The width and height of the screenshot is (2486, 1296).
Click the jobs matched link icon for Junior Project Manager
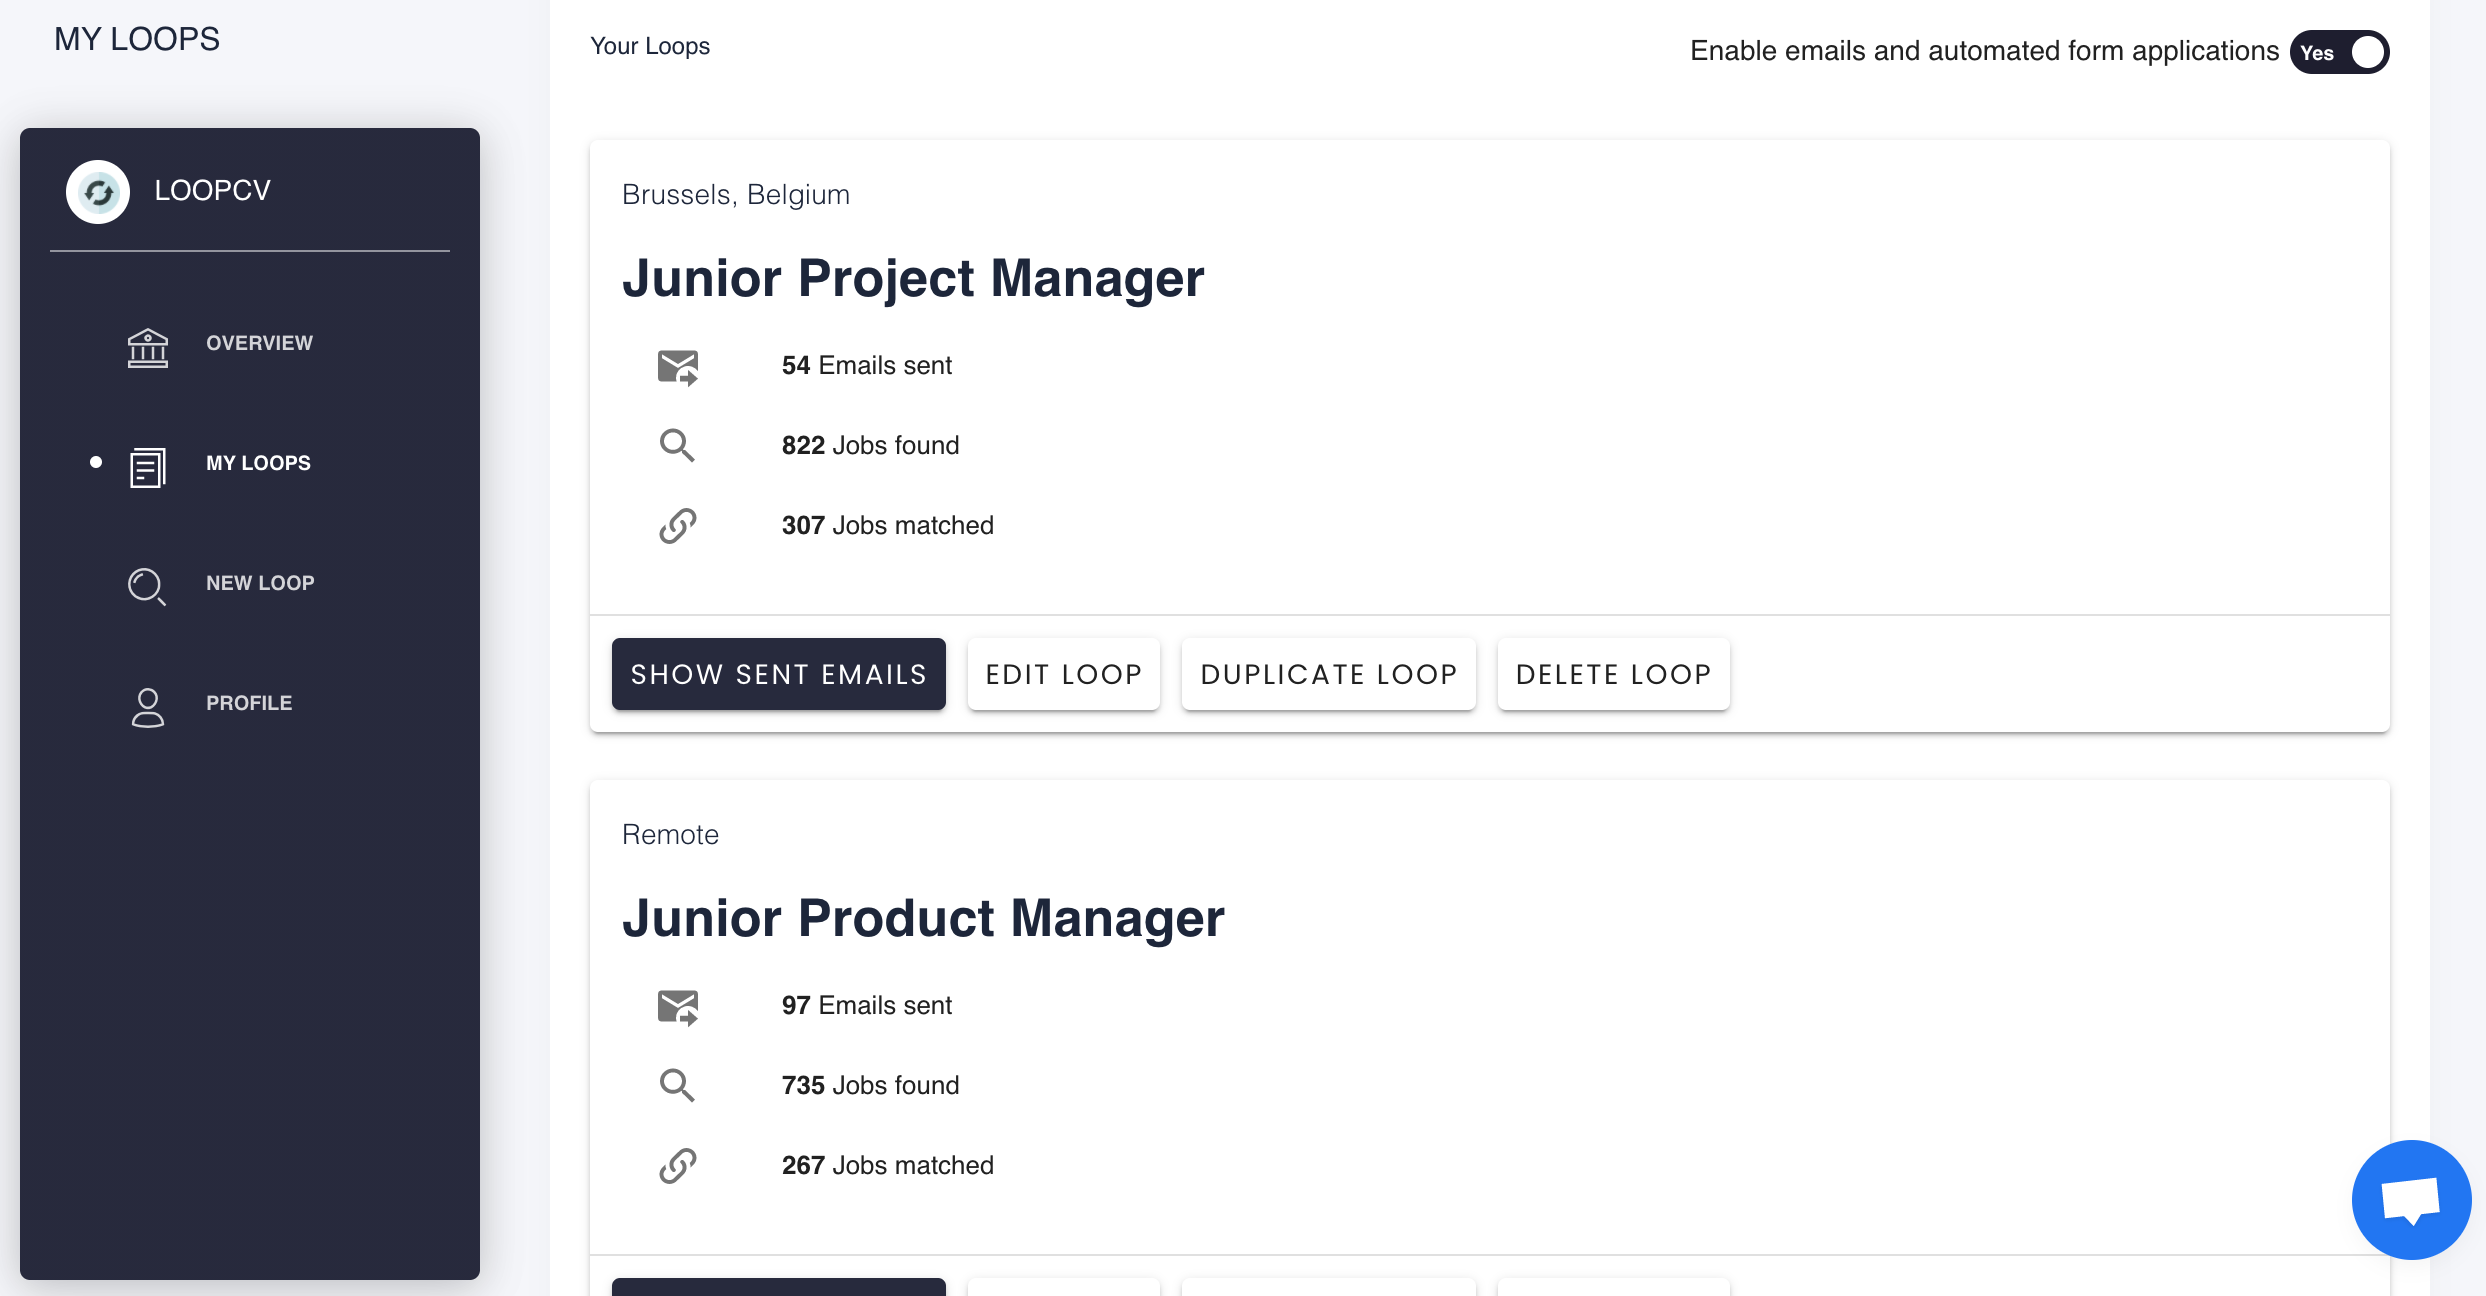click(x=678, y=524)
